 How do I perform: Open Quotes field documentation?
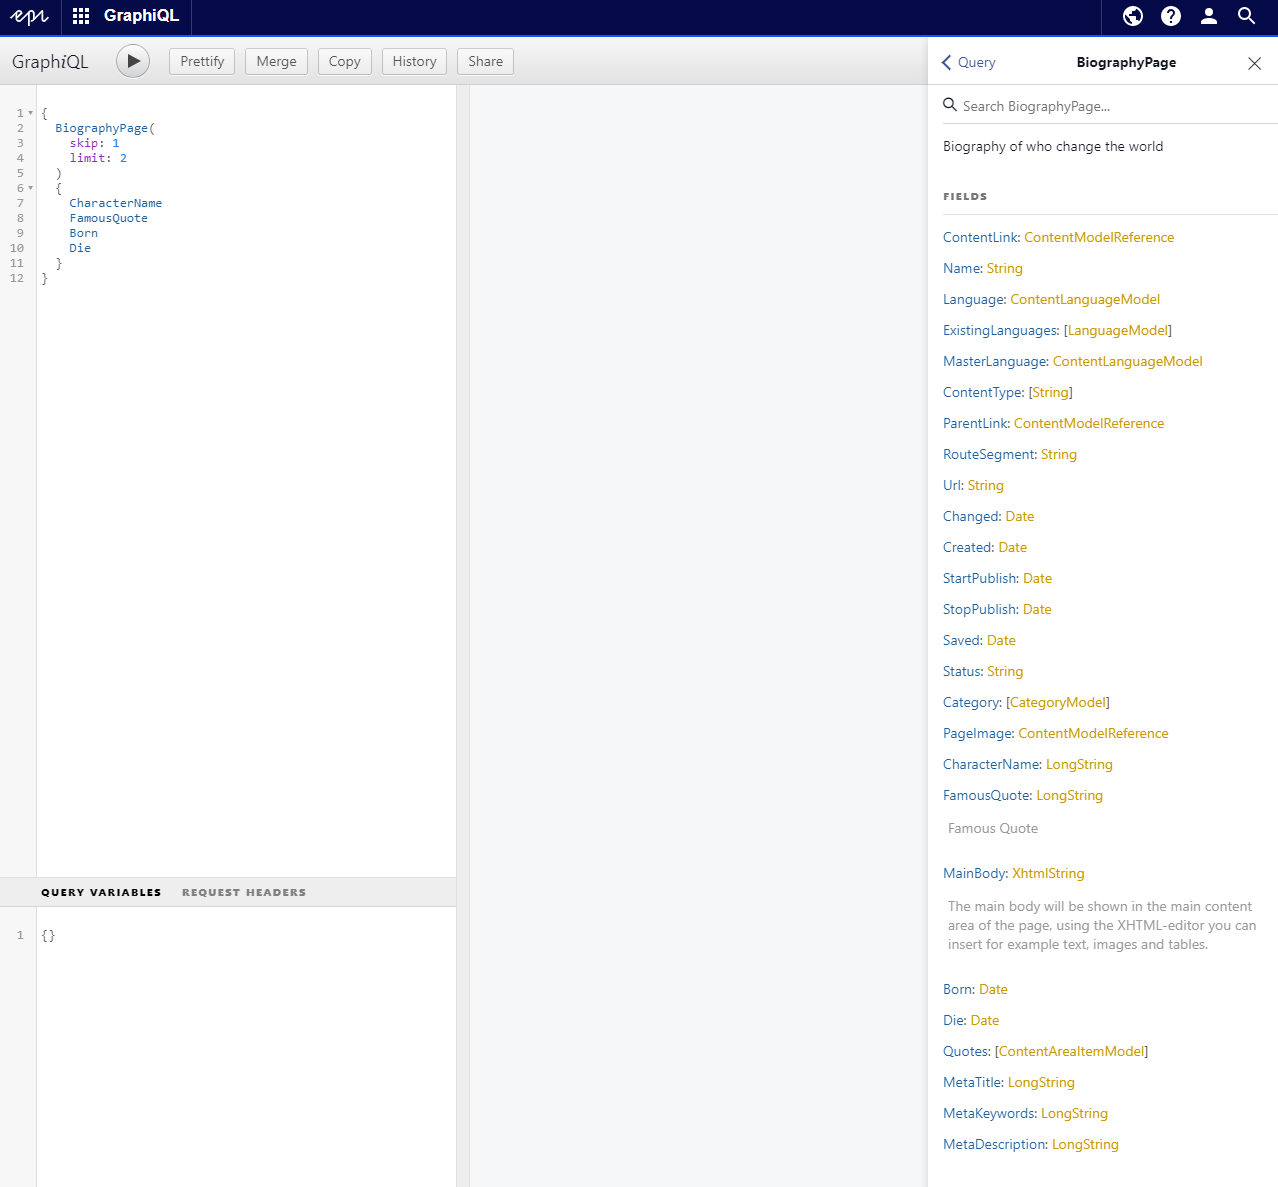(965, 1051)
